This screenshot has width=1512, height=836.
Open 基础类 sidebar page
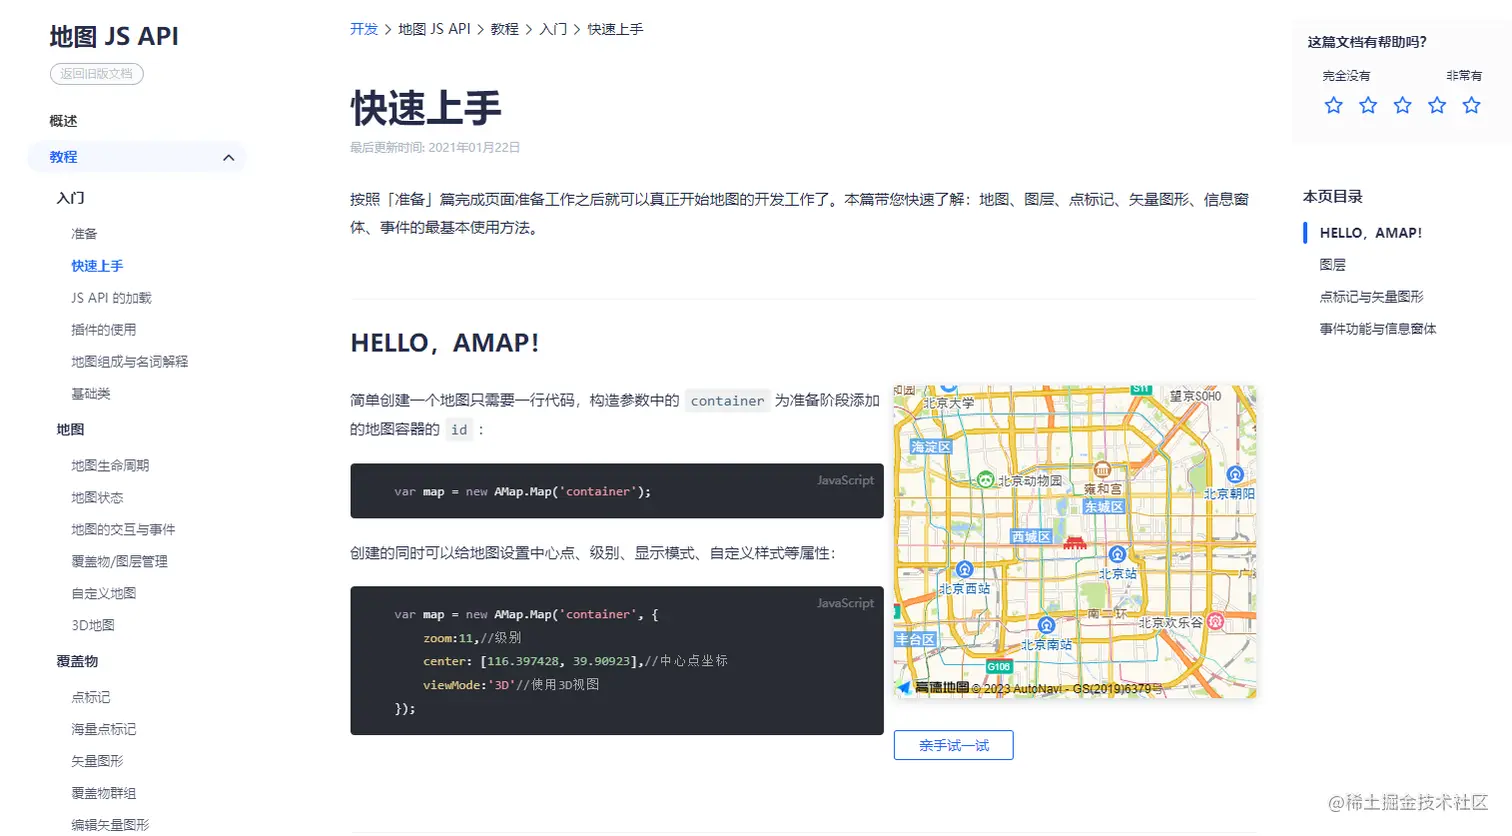[90, 394]
